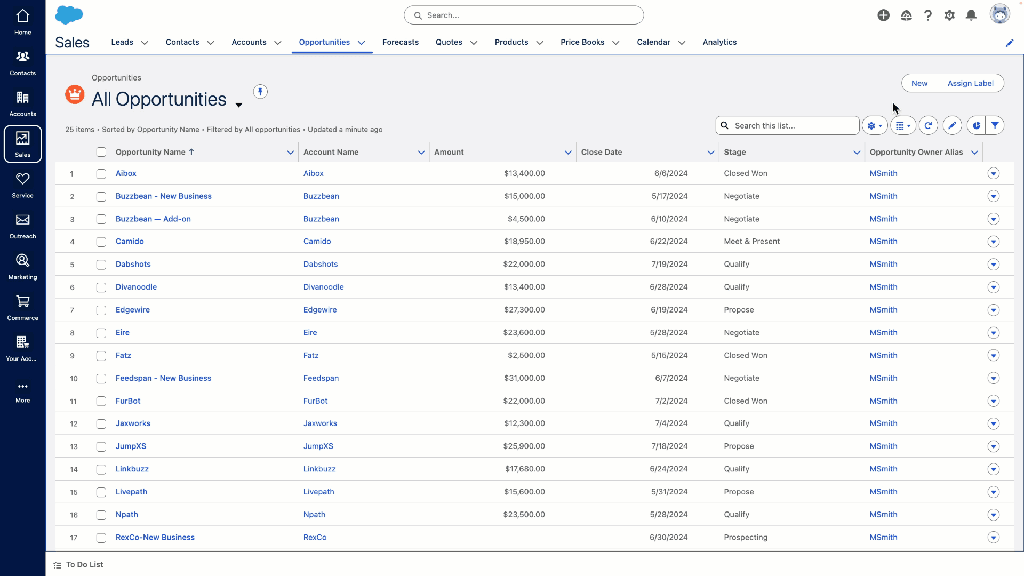Open the Display As layout dropdown
The width and height of the screenshot is (1024, 576).
coord(899,125)
